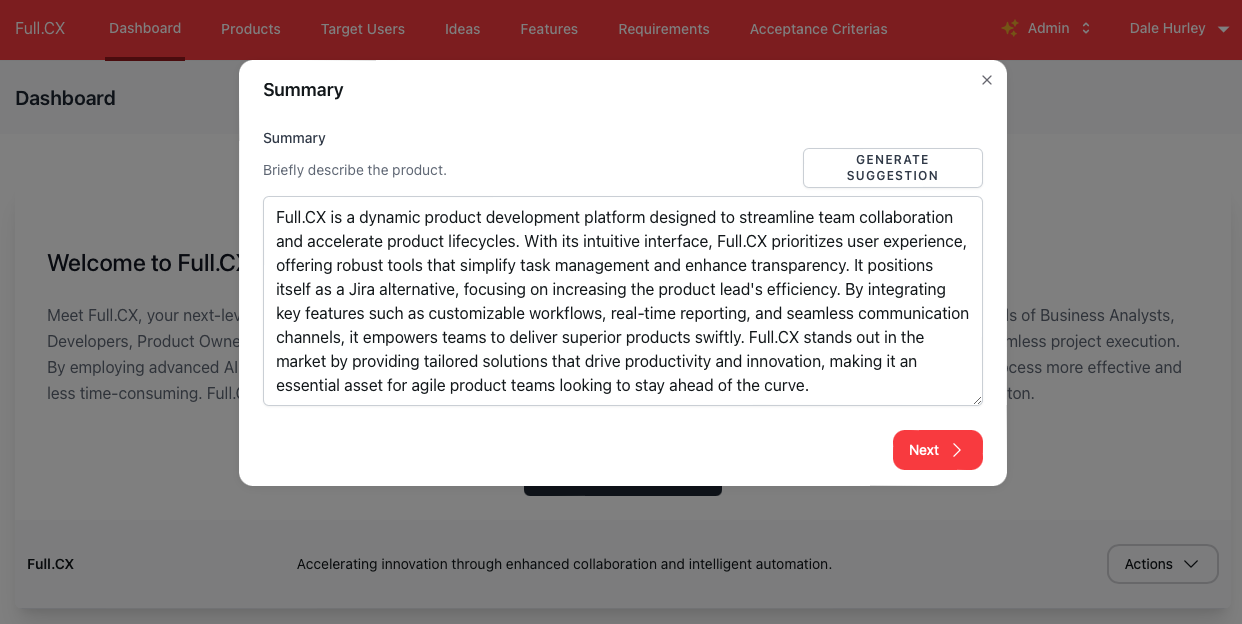The image size is (1242, 624).
Task: Open the Products menu item
Action: (251, 29)
